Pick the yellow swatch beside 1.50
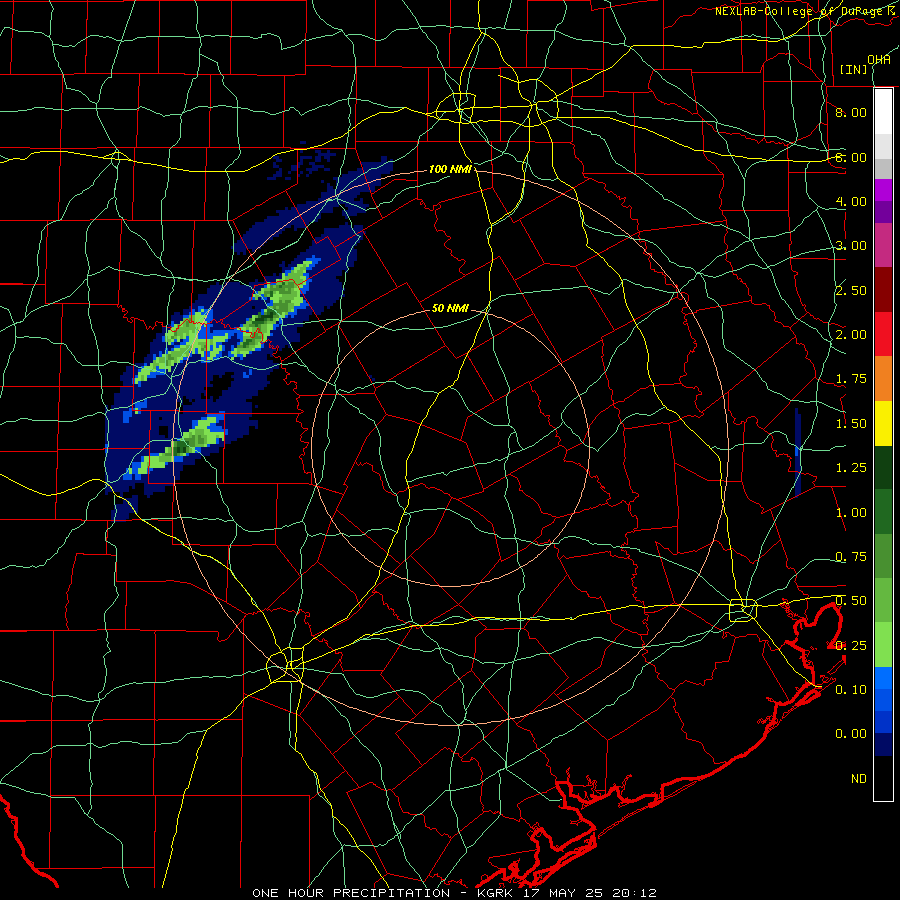The height and width of the screenshot is (900, 900). tap(883, 424)
